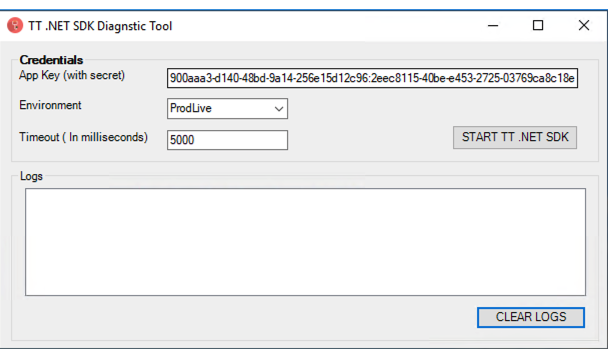Expand the Environment dropdown arrow
Screen dimensions: 608x361
279,109
